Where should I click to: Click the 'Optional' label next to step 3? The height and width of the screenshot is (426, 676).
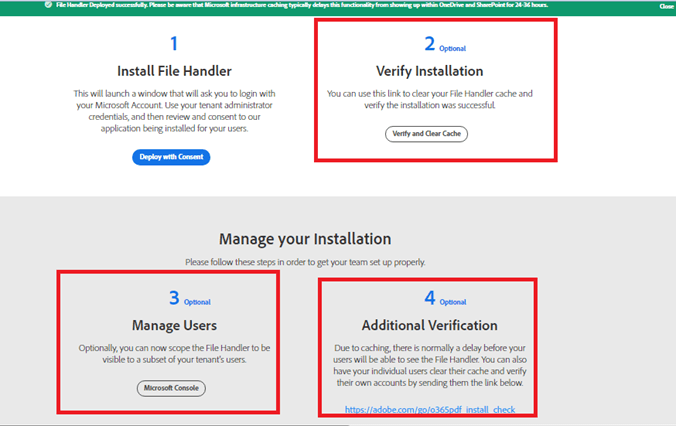click(197, 302)
